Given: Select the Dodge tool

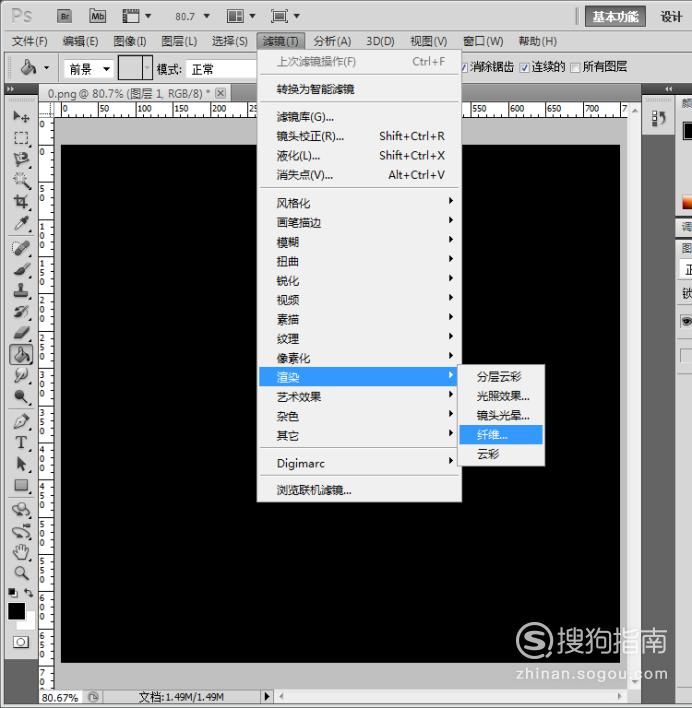Looking at the screenshot, I should click(x=21, y=397).
